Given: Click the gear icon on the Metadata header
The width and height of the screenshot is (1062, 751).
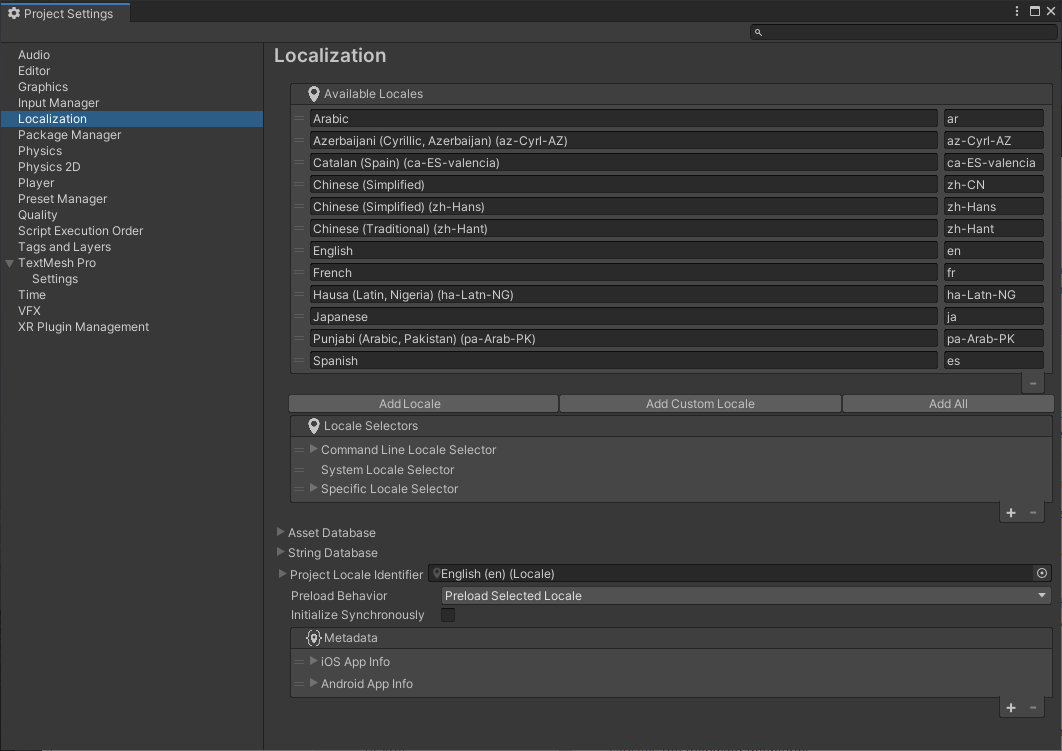Looking at the screenshot, I should point(314,637).
